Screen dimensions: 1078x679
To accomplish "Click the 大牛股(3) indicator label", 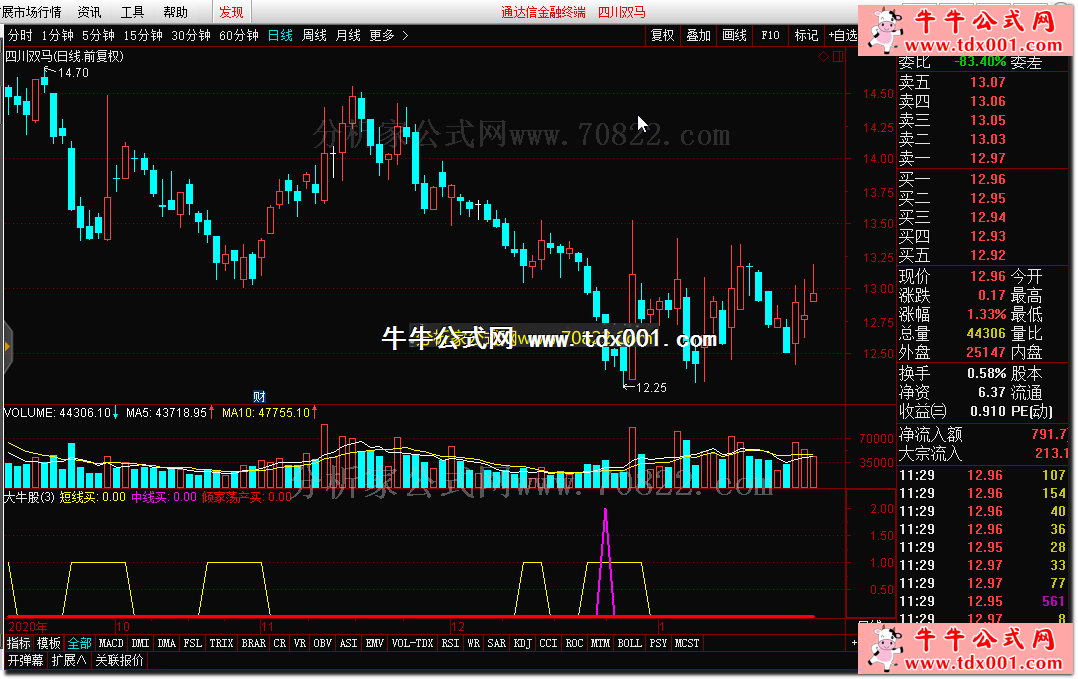I will 29,497.
